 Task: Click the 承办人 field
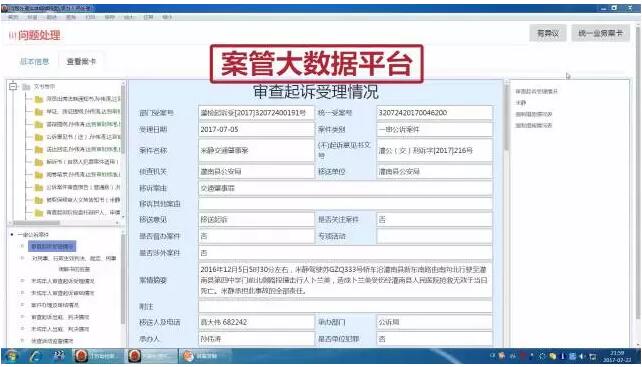[x=256, y=339]
